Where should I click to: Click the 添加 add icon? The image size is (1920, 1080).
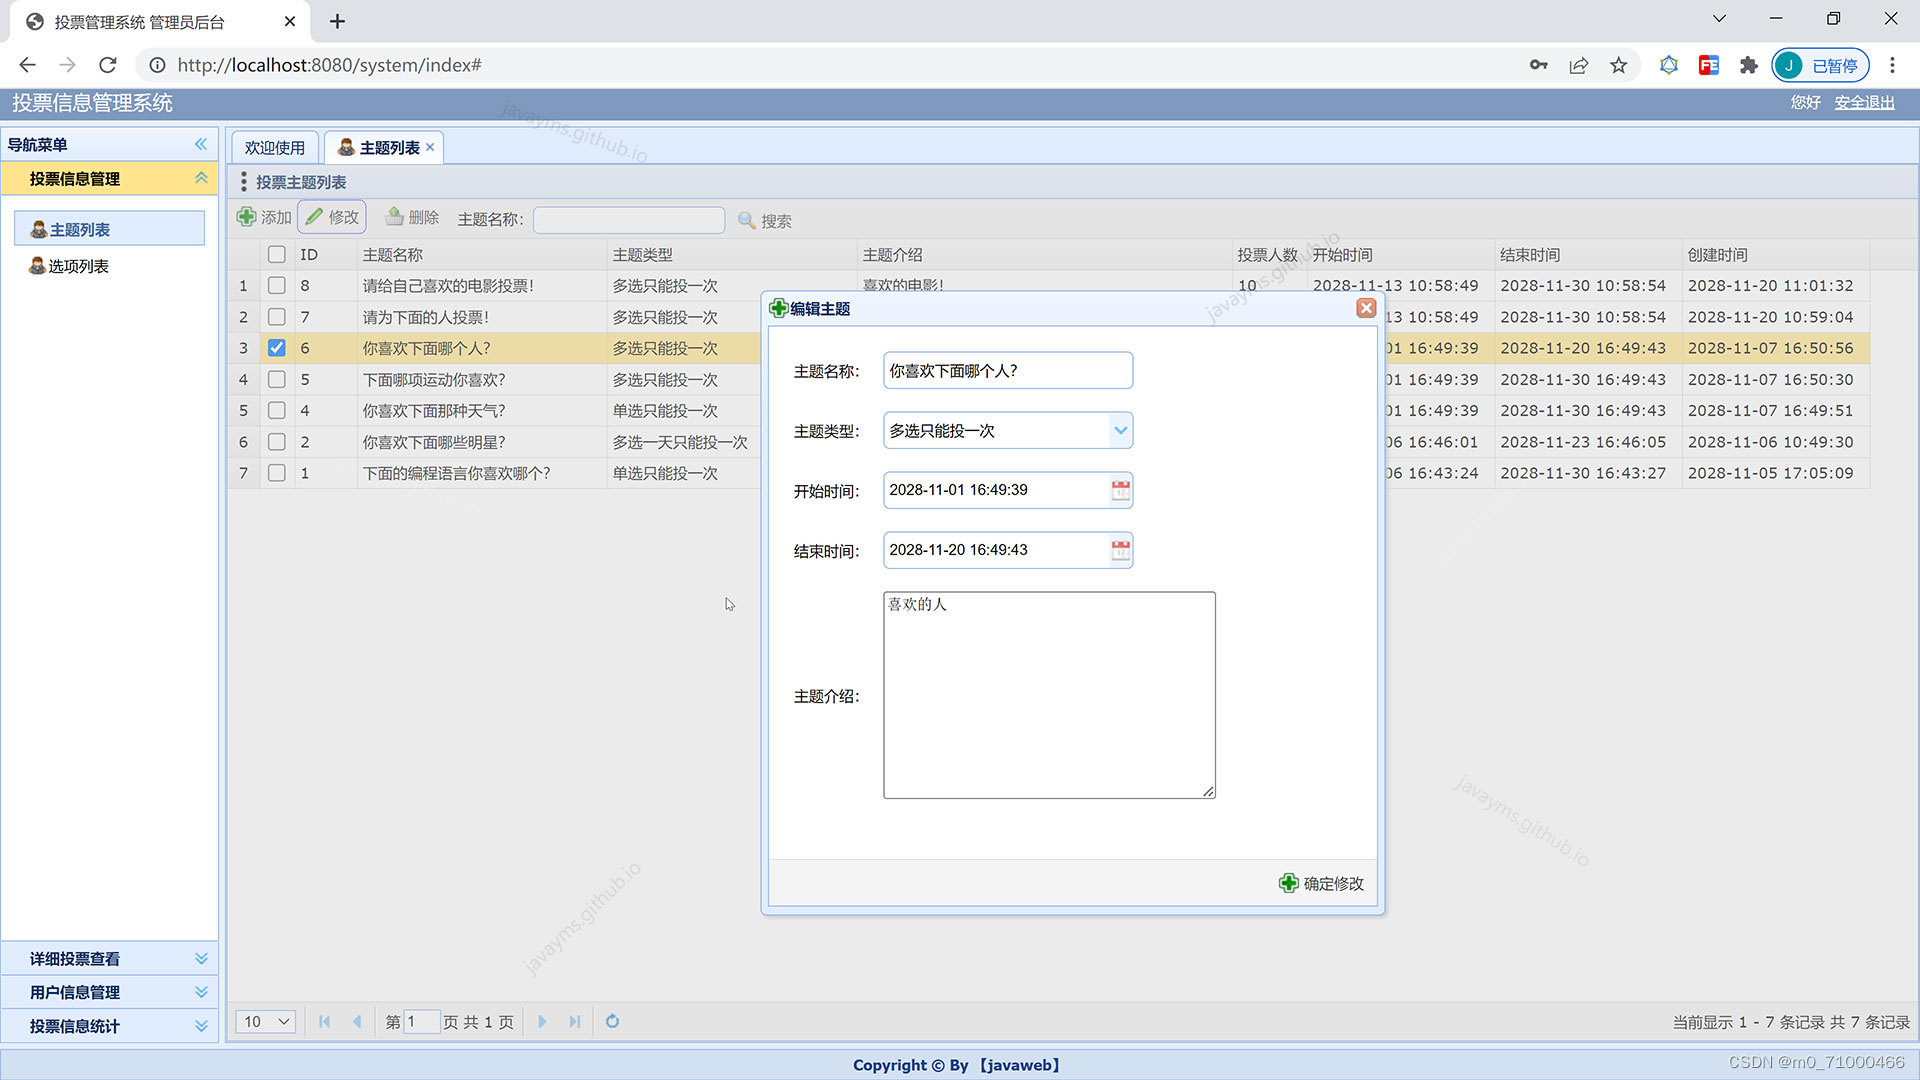tap(247, 216)
